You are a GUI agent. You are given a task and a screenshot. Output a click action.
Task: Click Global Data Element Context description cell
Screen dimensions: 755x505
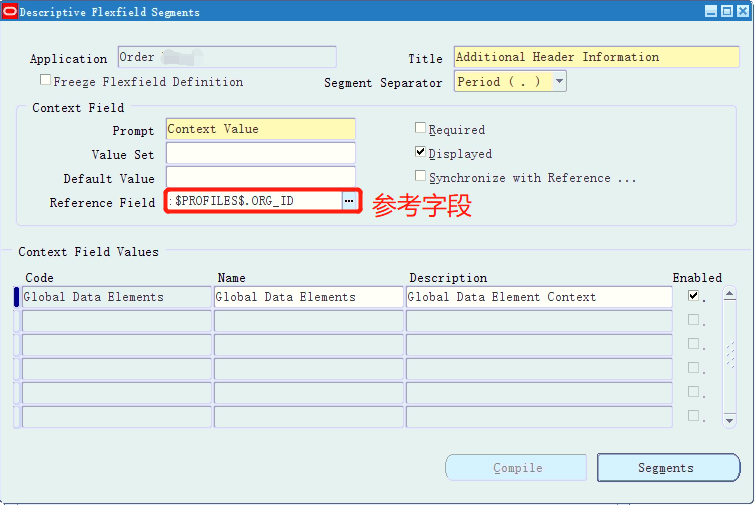coord(539,297)
